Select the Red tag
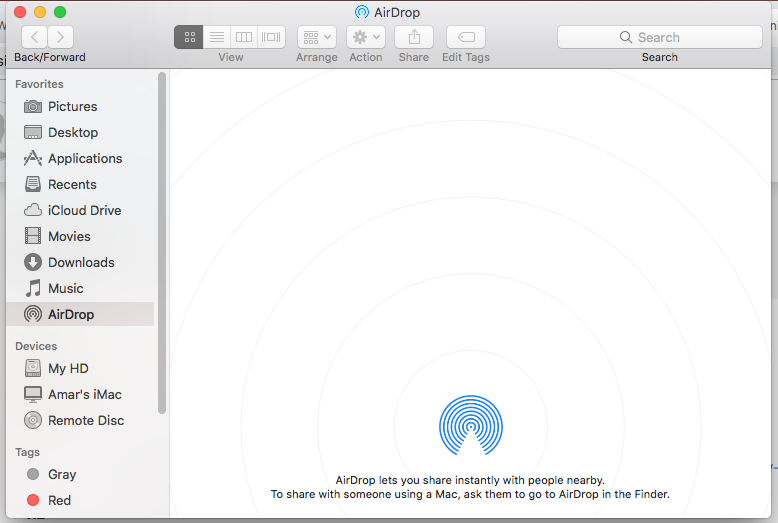 click(x=80, y=500)
